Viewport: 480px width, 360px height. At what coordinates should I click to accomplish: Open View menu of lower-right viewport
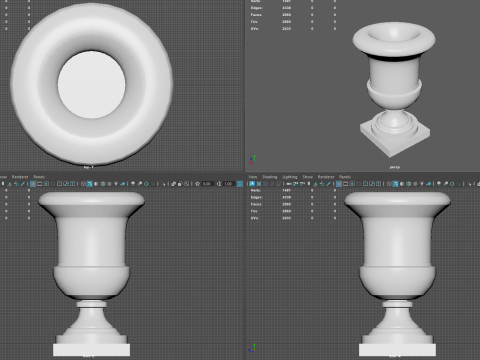(253, 177)
